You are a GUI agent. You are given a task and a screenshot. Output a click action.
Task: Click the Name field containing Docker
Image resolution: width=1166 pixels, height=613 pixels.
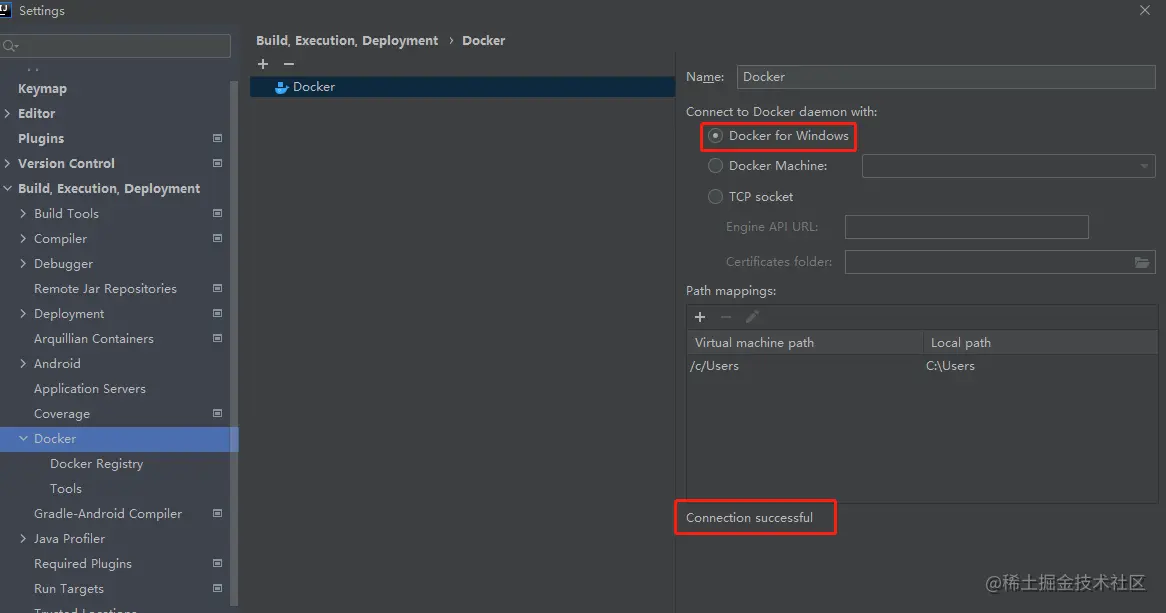[946, 77]
